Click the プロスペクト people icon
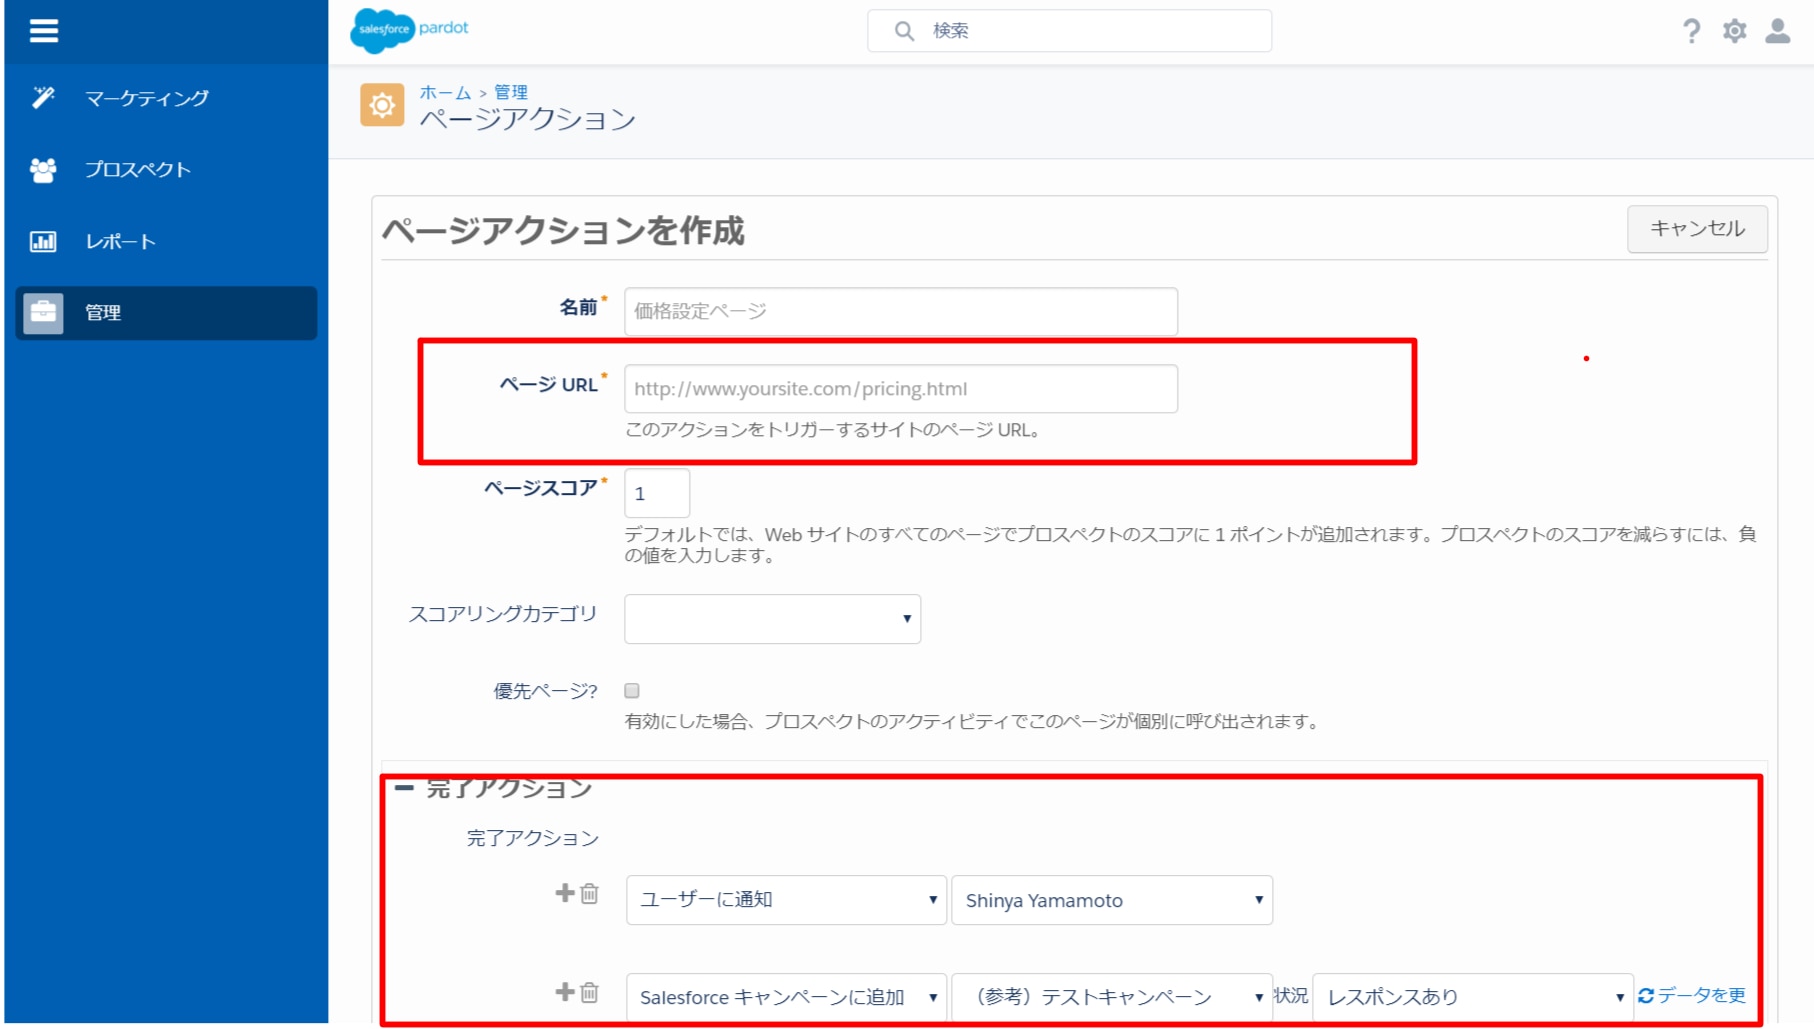This screenshot has height=1029, width=1814. point(43,170)
